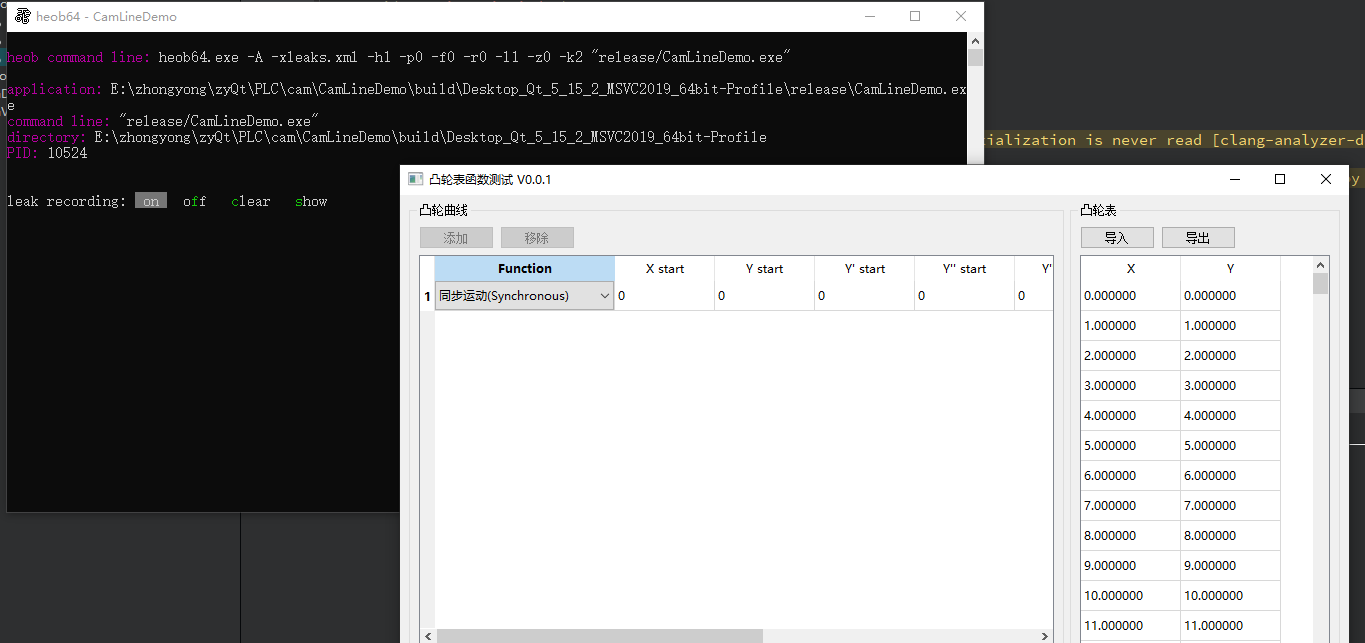Image resolution: width=1365 pixels, height=643 pixels.
Task: Close the 凸轮表函数测试 window
Action: (x=1326, y=179)
